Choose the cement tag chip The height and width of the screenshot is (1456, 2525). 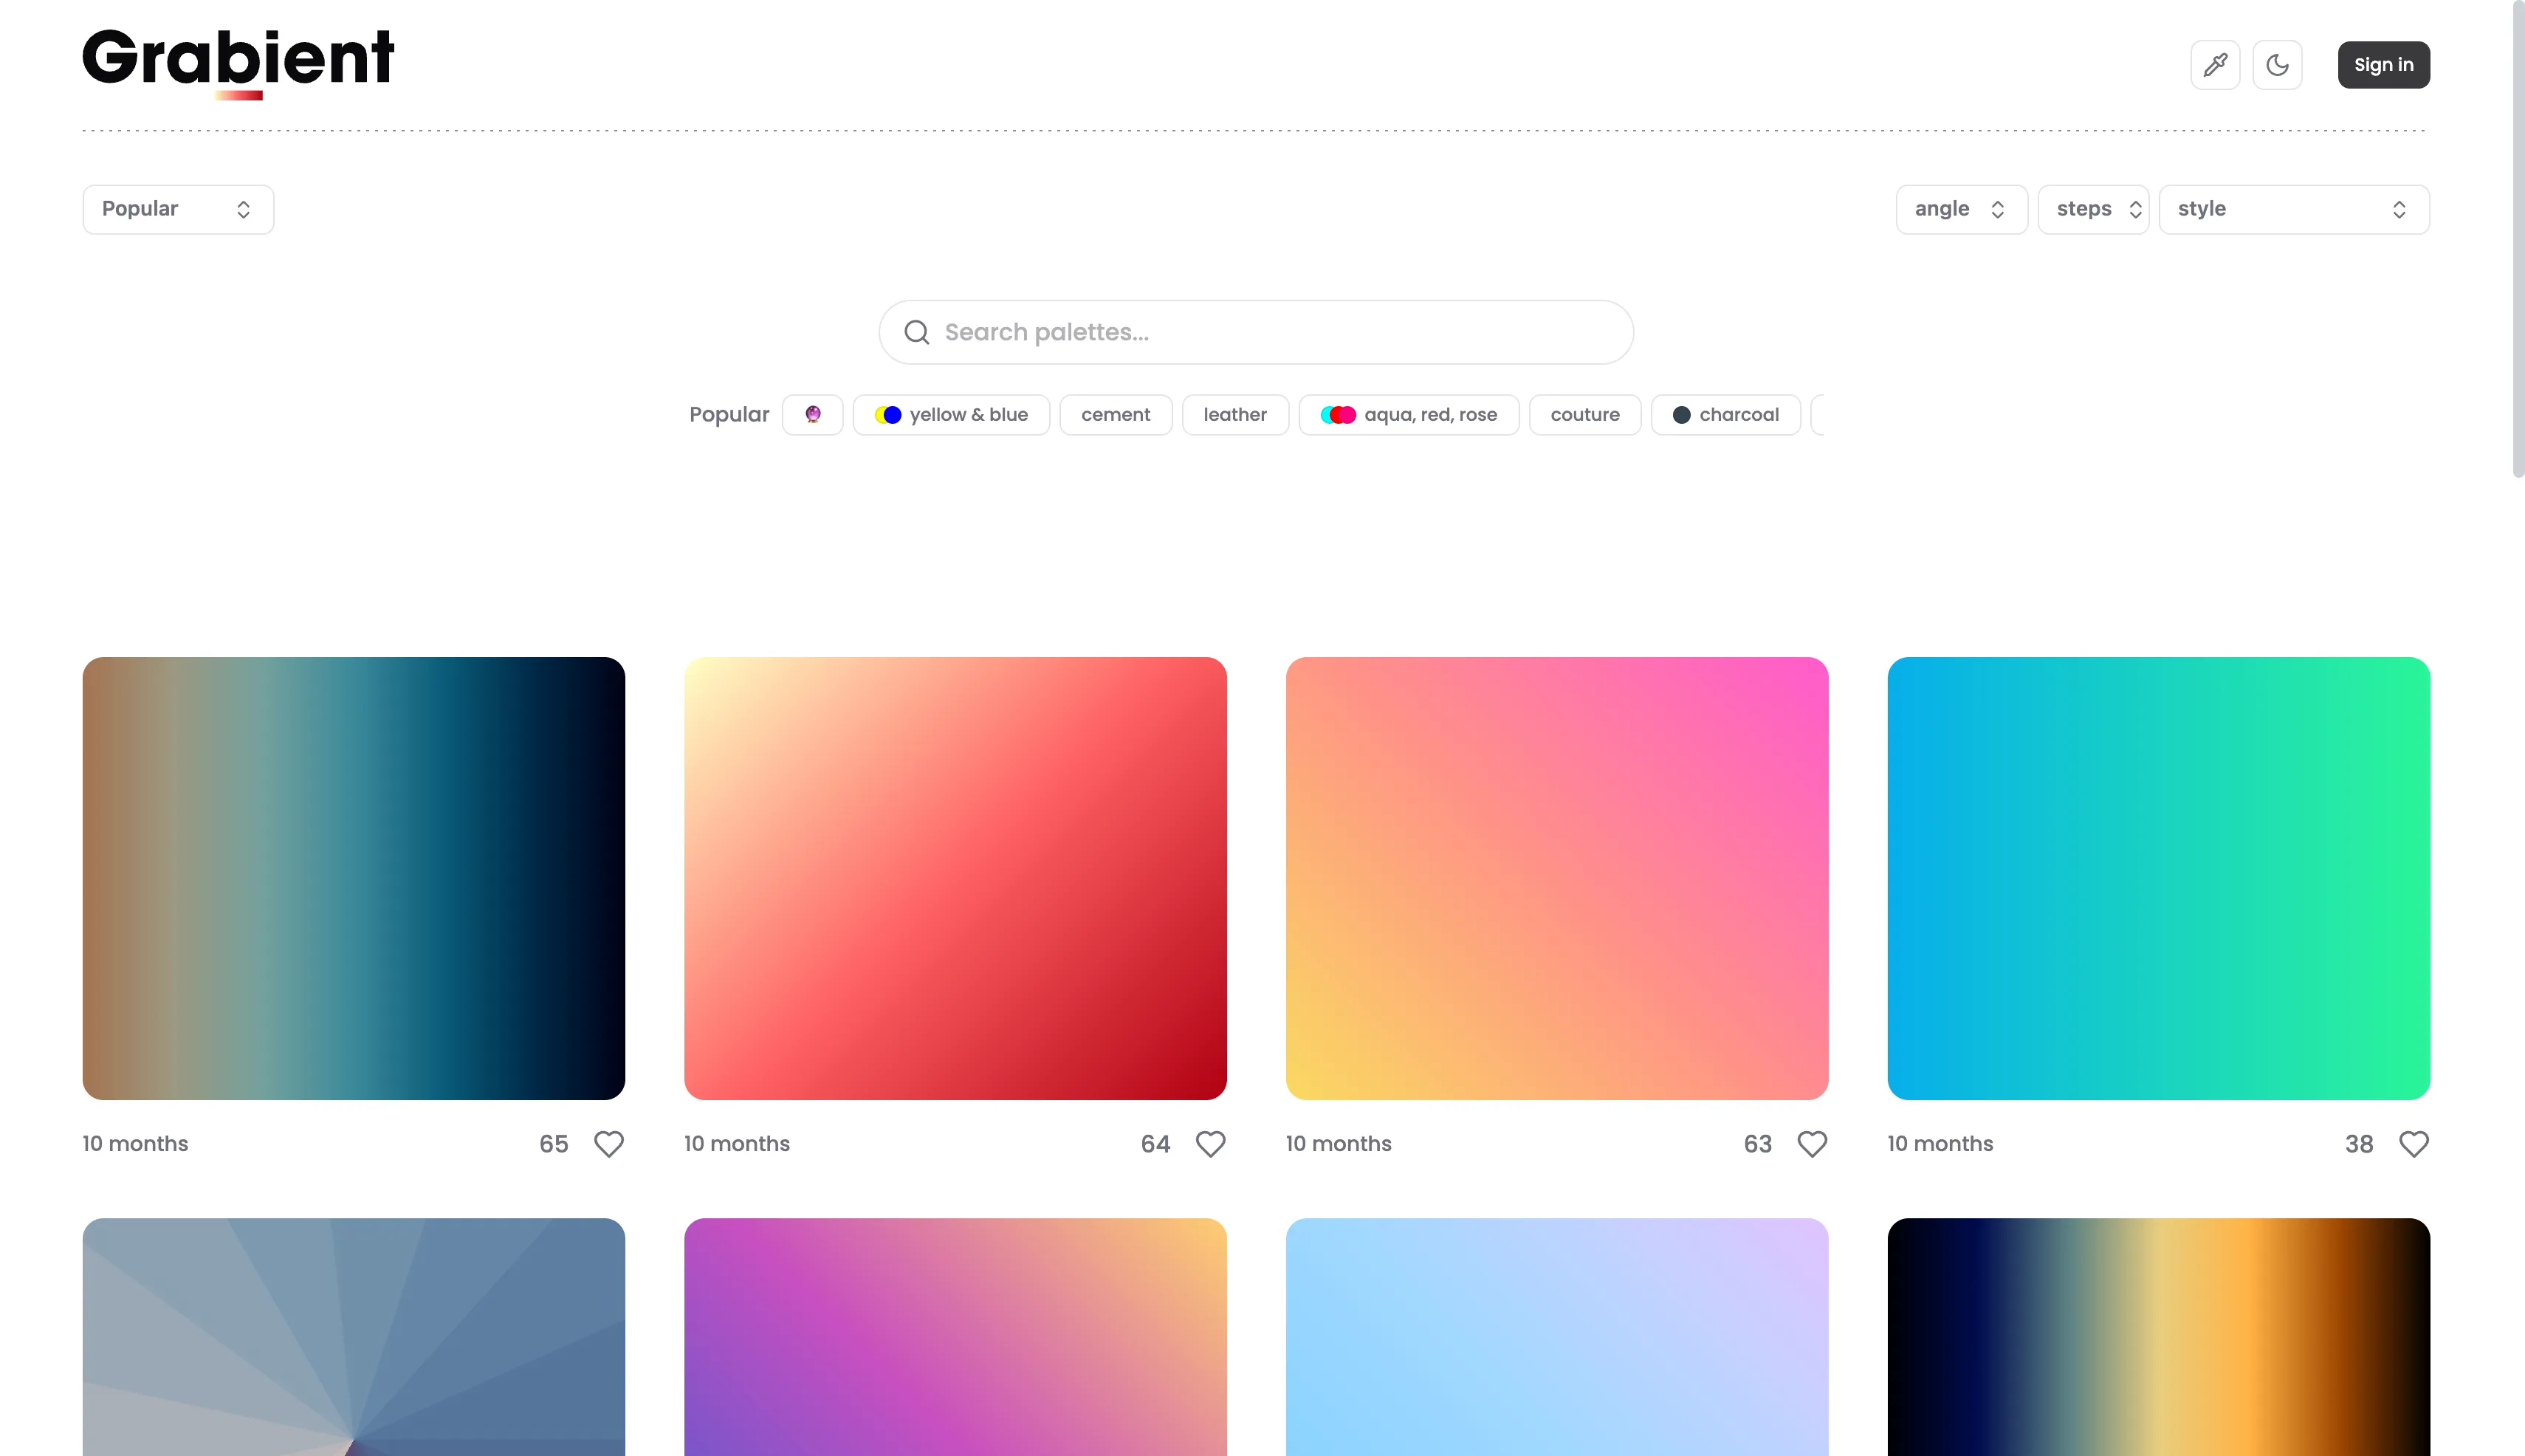[x=1115, y=415]
